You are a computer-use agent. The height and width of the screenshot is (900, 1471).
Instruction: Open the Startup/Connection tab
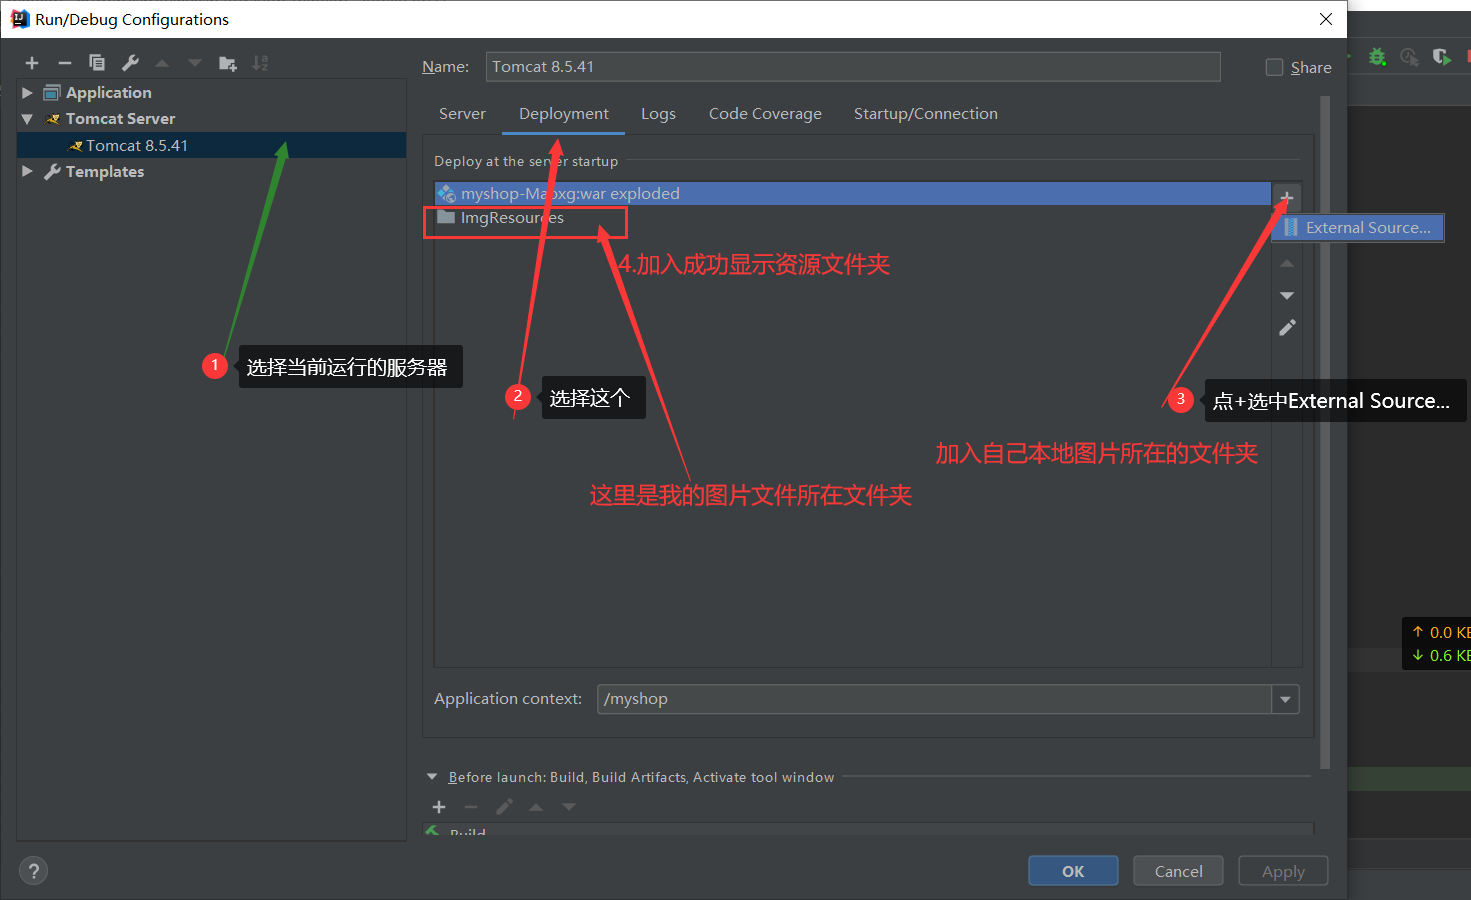click(x=926, y=114)
